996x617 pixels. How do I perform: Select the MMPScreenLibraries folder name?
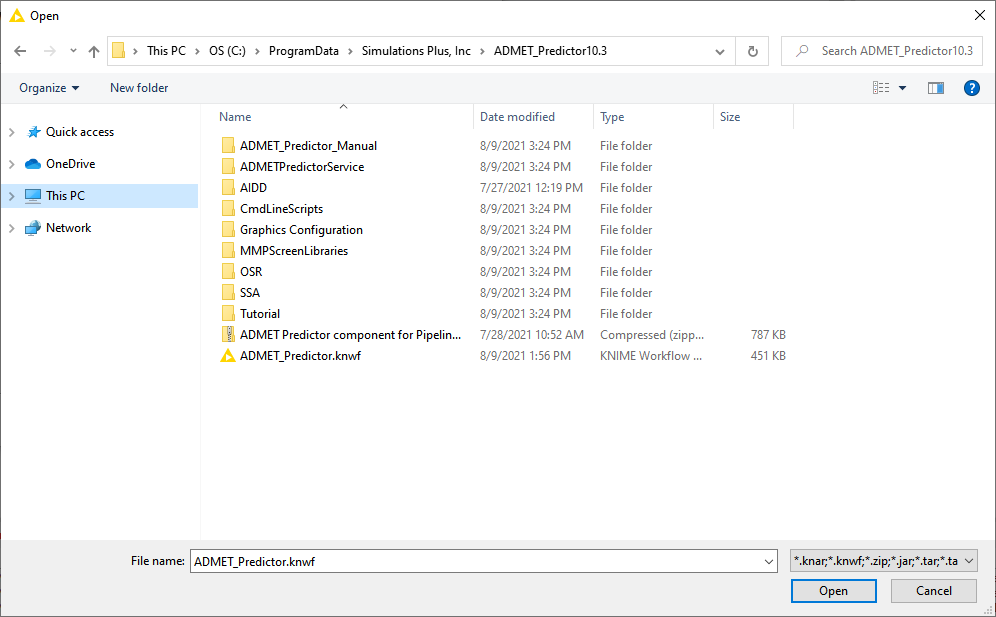294,251
